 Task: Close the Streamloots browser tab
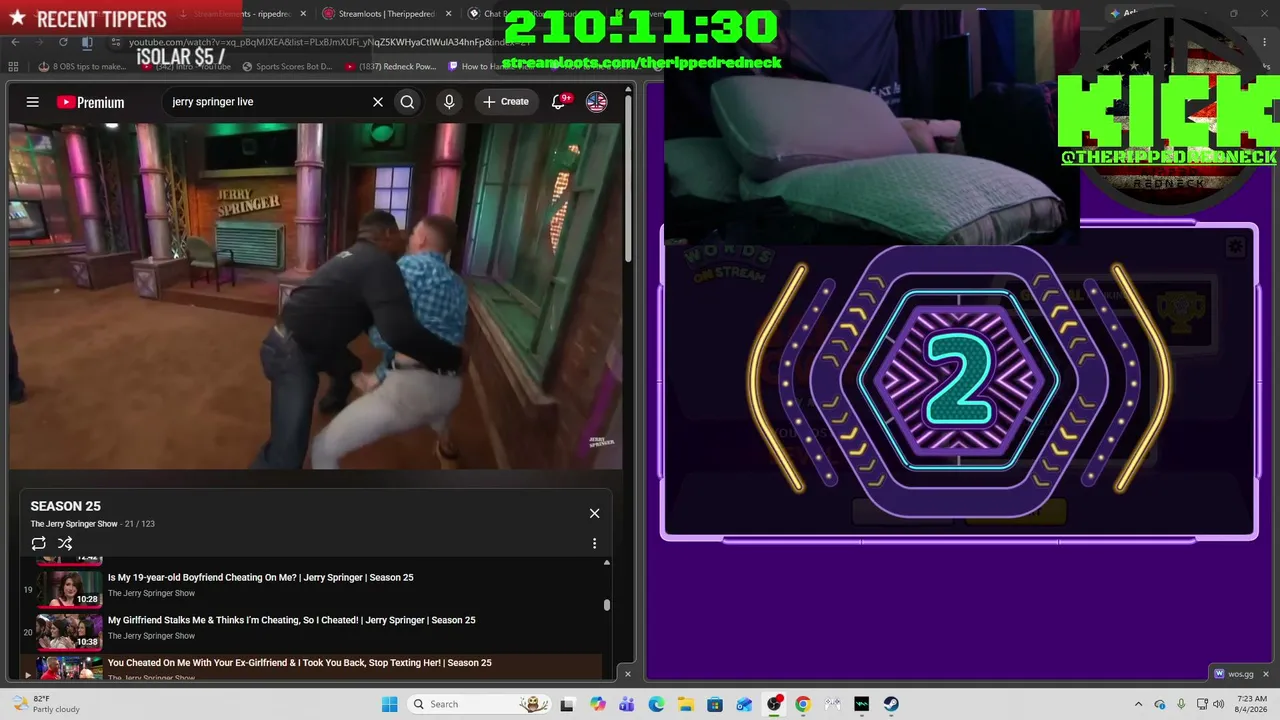[x=448, y=14]
